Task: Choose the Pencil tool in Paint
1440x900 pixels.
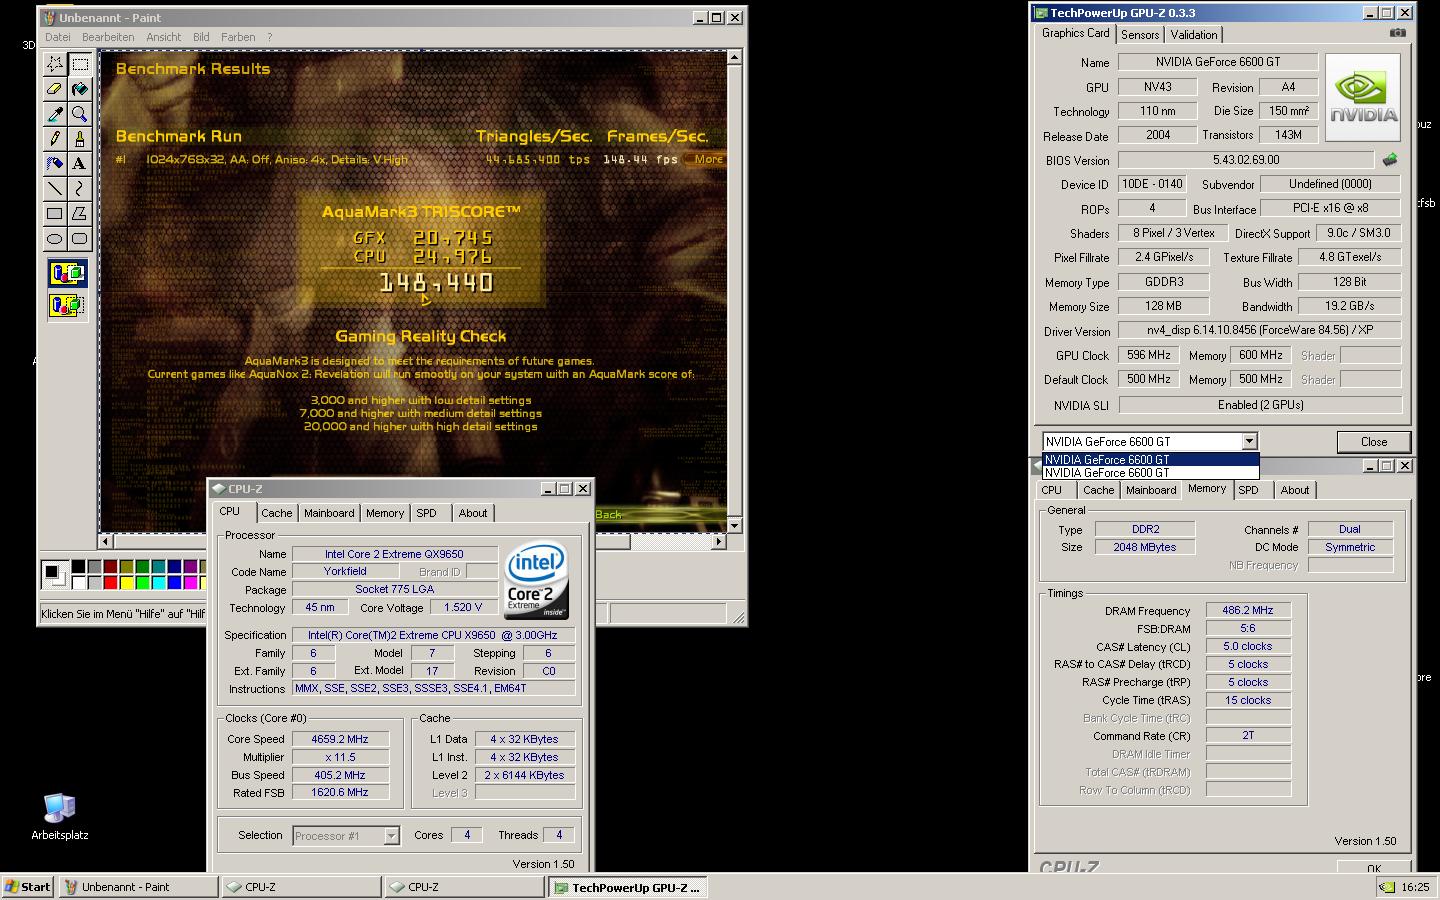Action: [55, 139]
